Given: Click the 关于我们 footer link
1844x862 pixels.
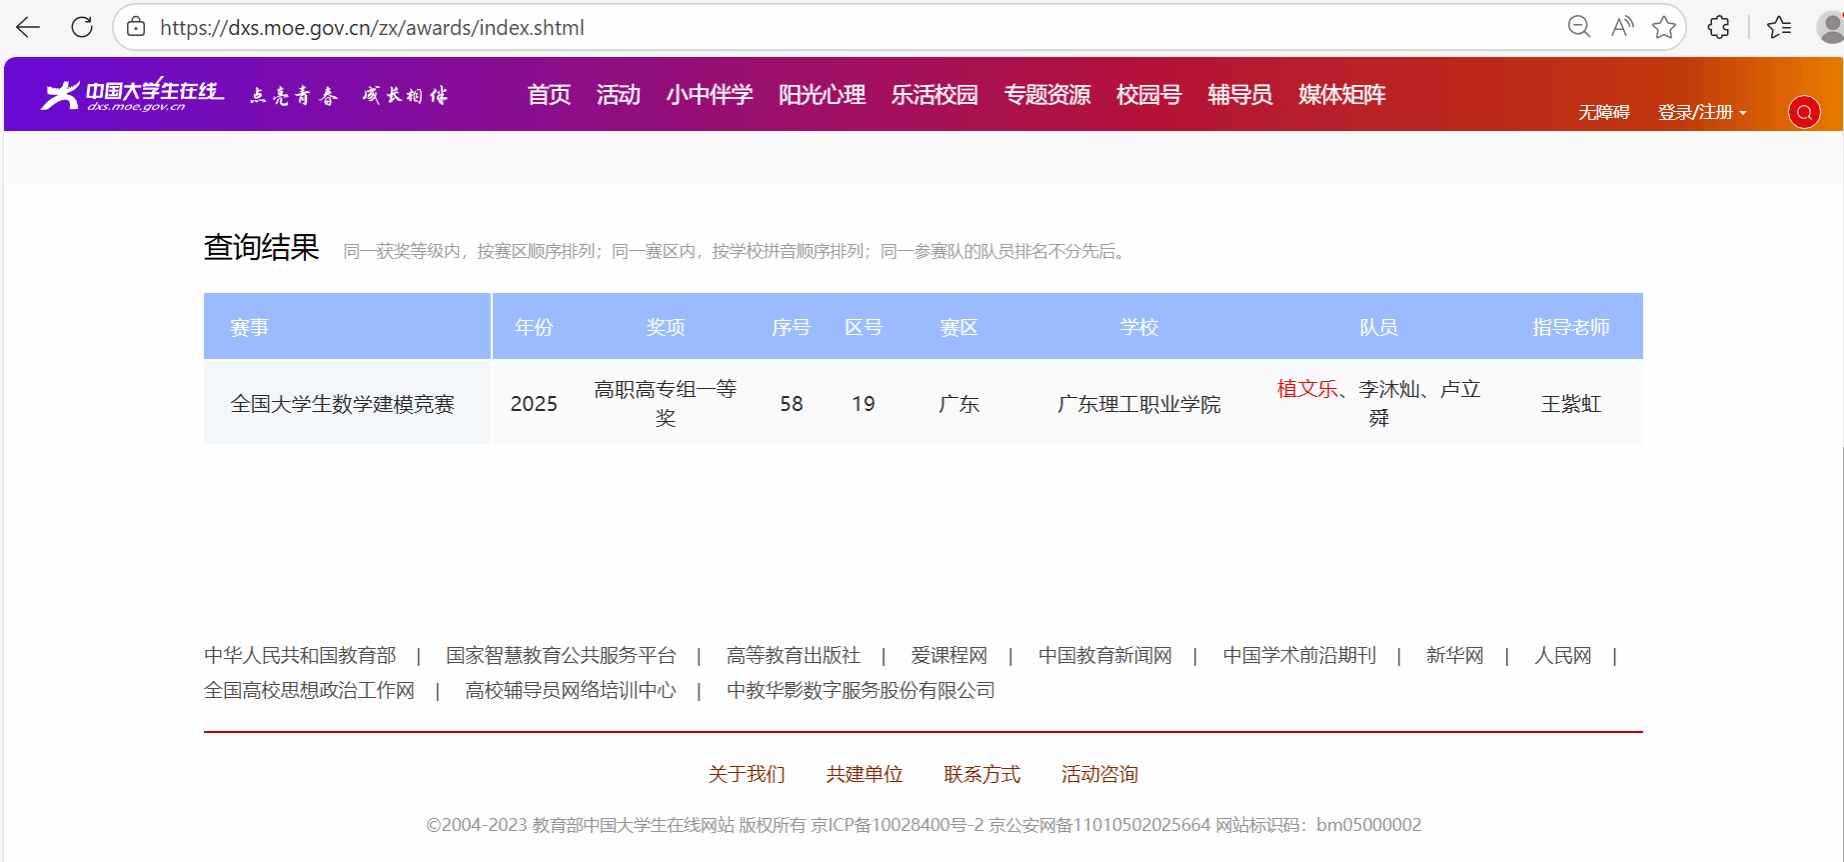Looking at the screenshot, I should tap(746, 774).
